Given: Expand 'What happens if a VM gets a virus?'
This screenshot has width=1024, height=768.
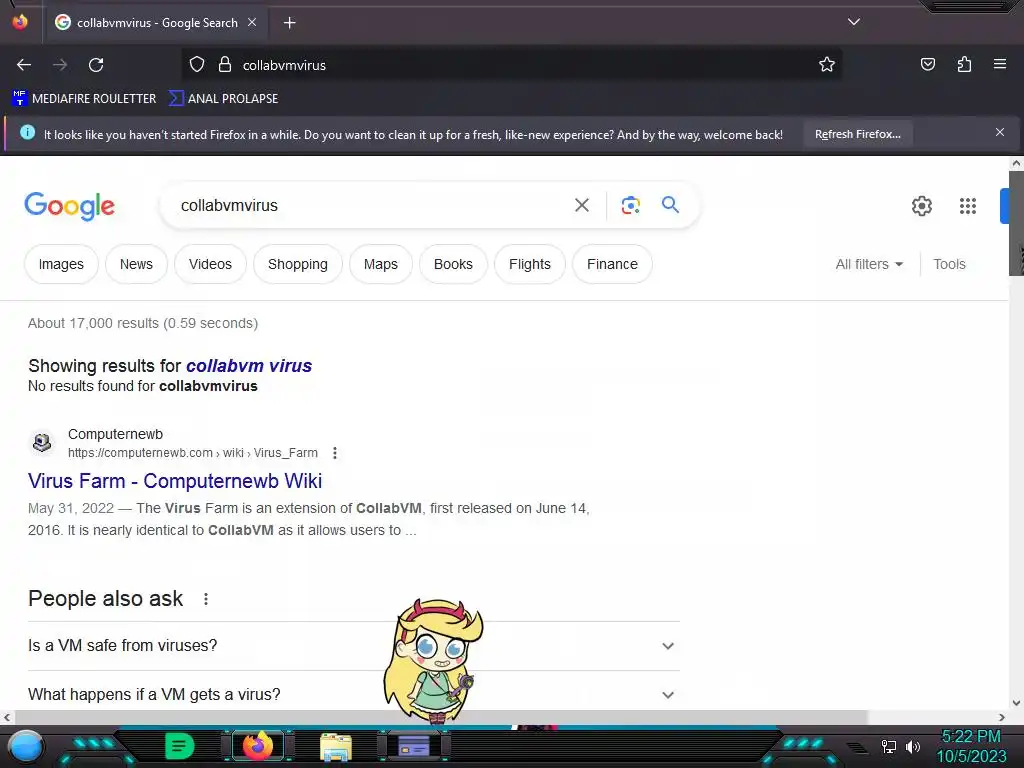Looking at the screenshot, I should coord(353,694).
